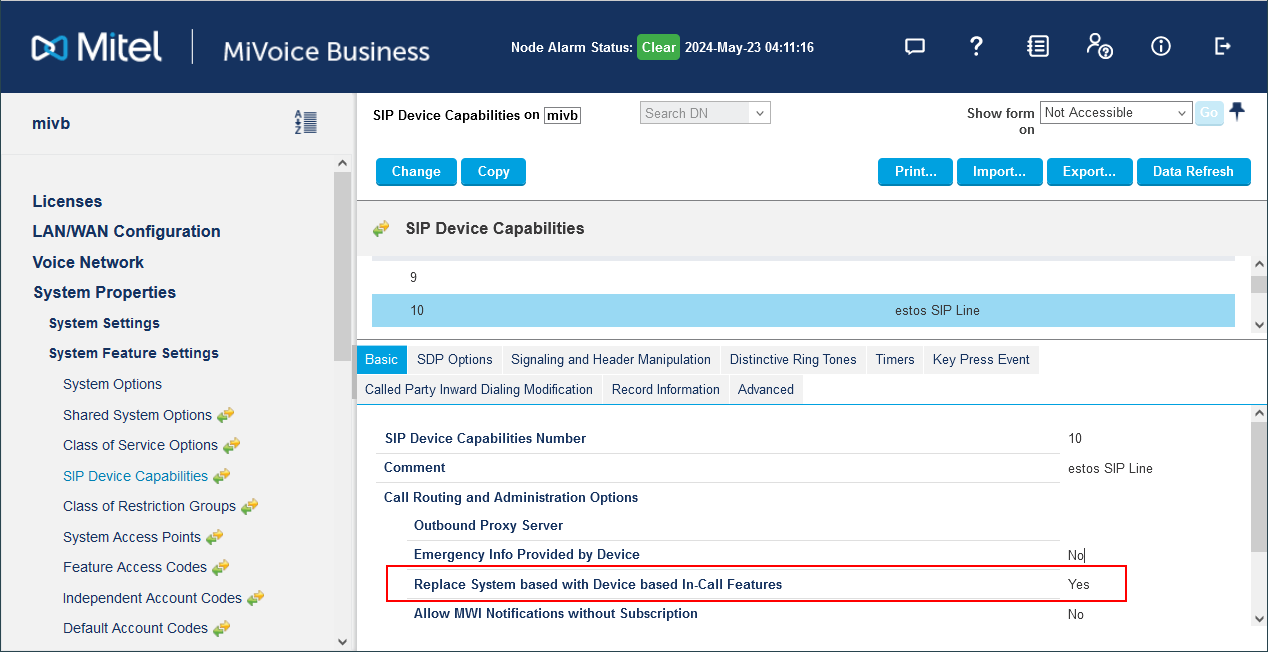Click the help question mark icon
Image resolution: width=1268 pixels, height=652 pixels.
coord(977,46)
